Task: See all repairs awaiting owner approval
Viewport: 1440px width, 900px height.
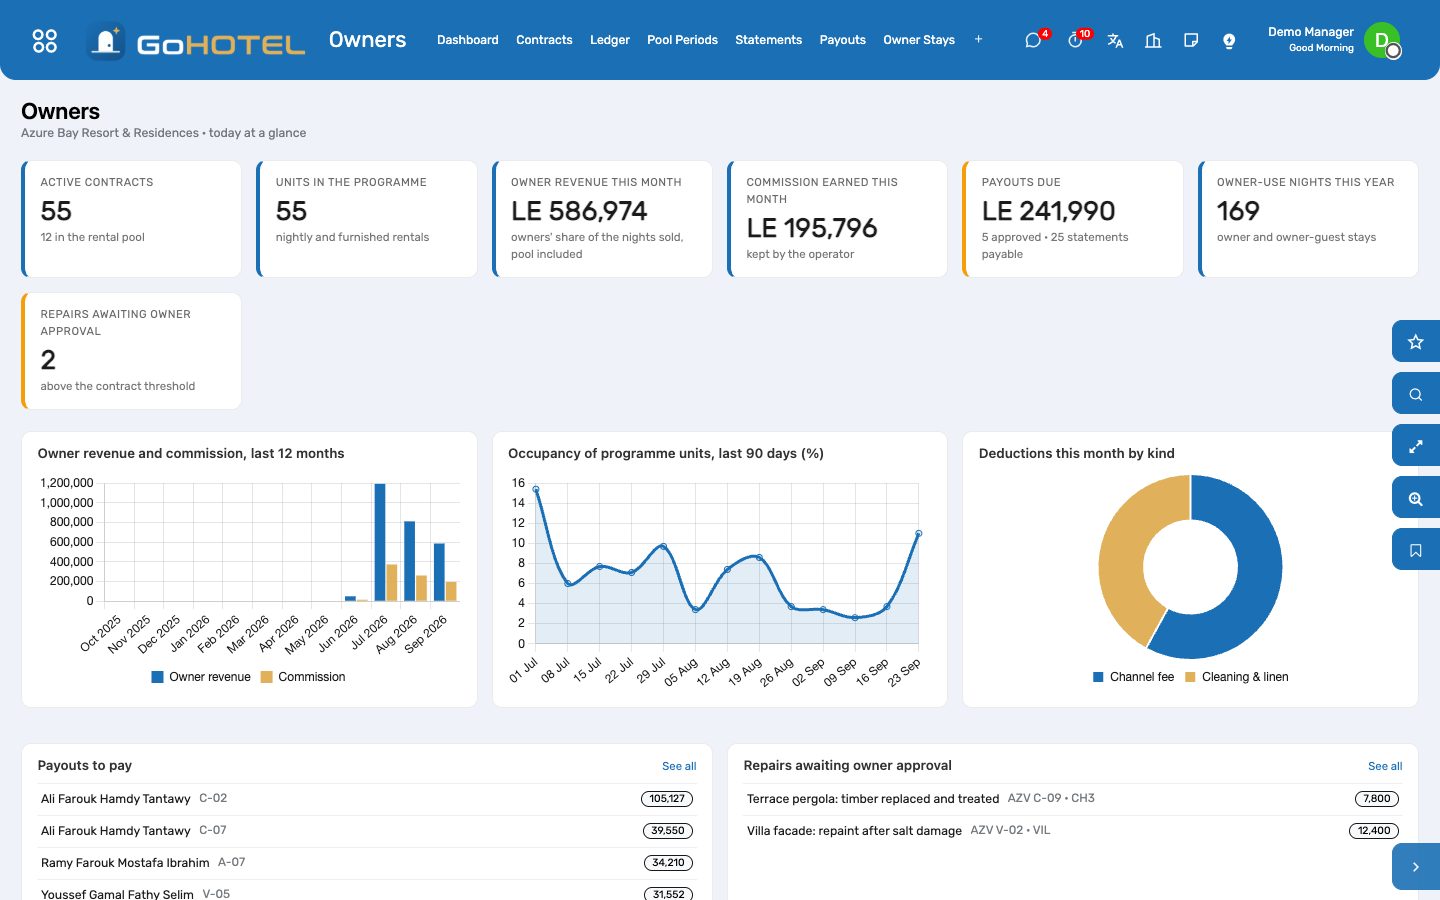Action: [1385, 766]
